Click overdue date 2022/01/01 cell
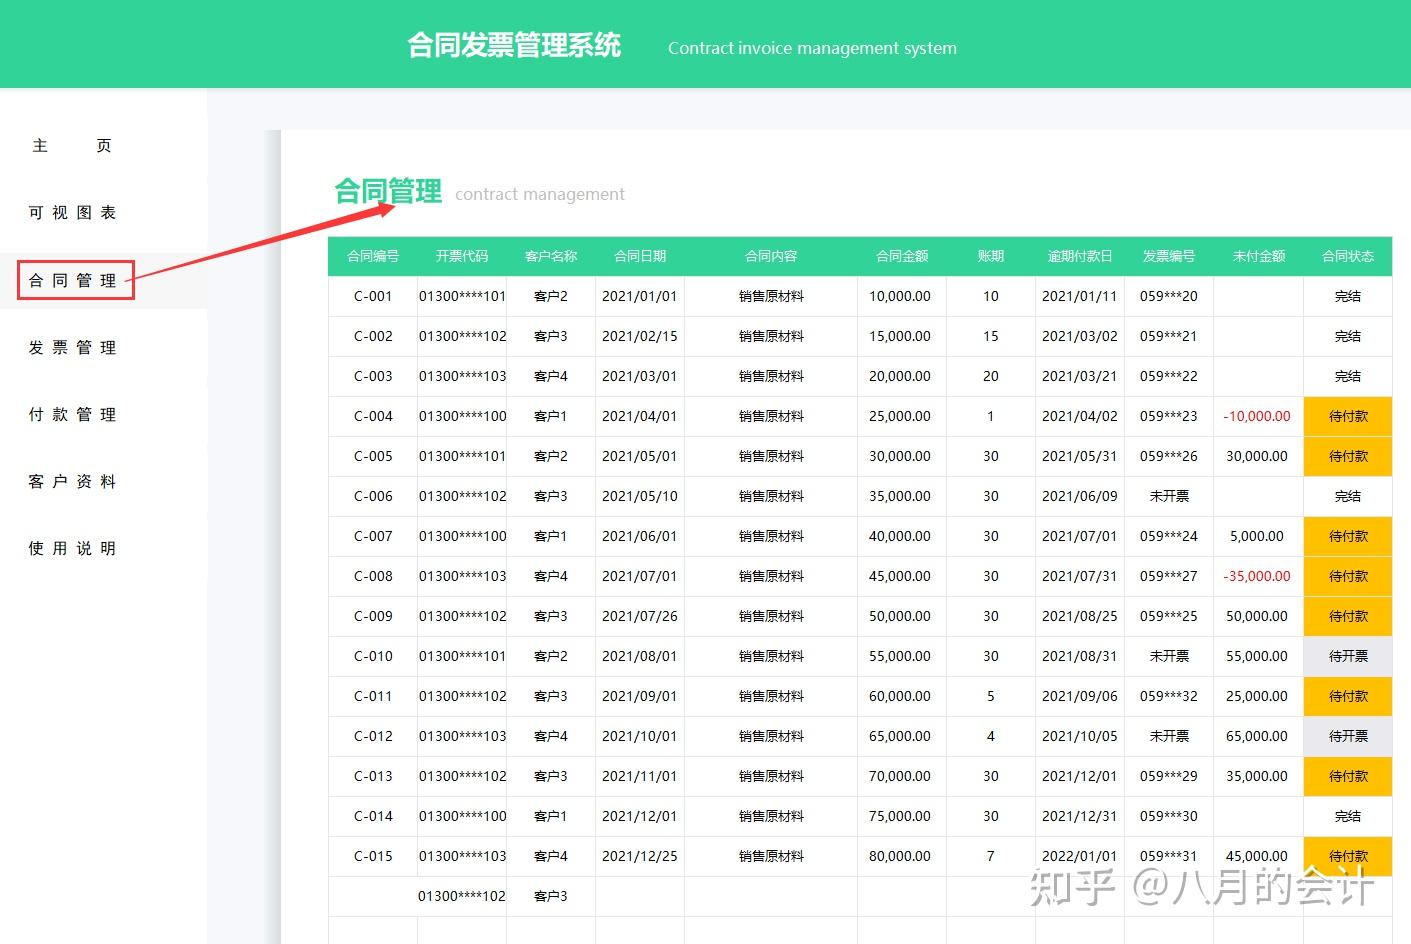Viewport: 1411px width, 944px height. click(x=1080, y=856)
